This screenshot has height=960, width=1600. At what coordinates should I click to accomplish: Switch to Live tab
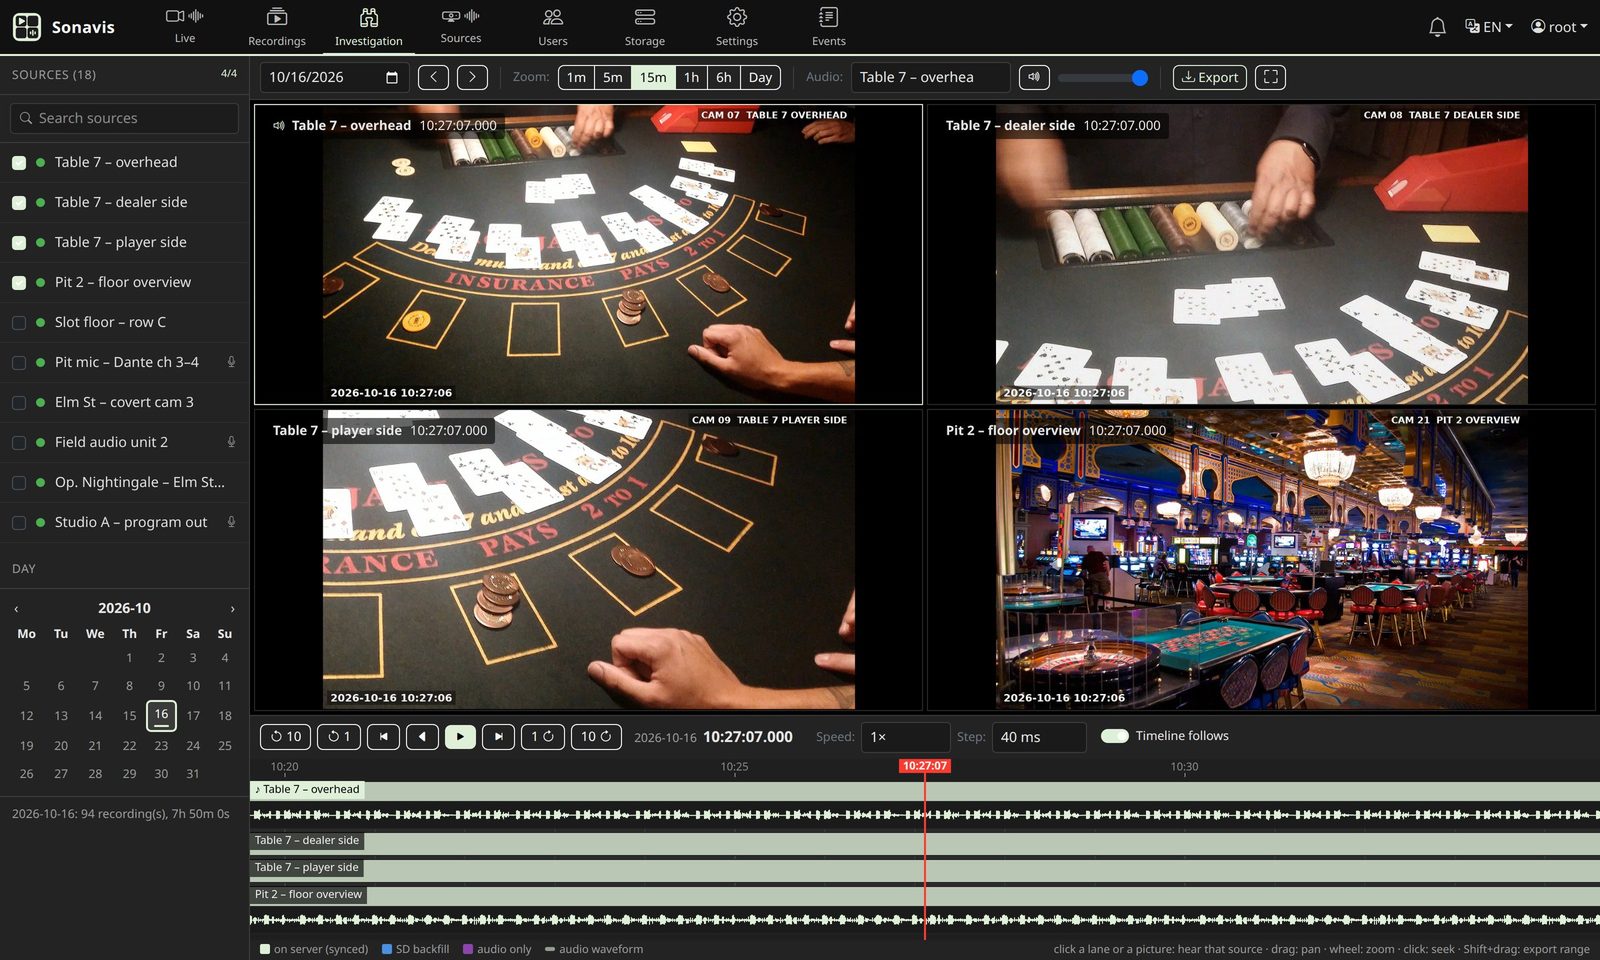(x=185, y=27)
